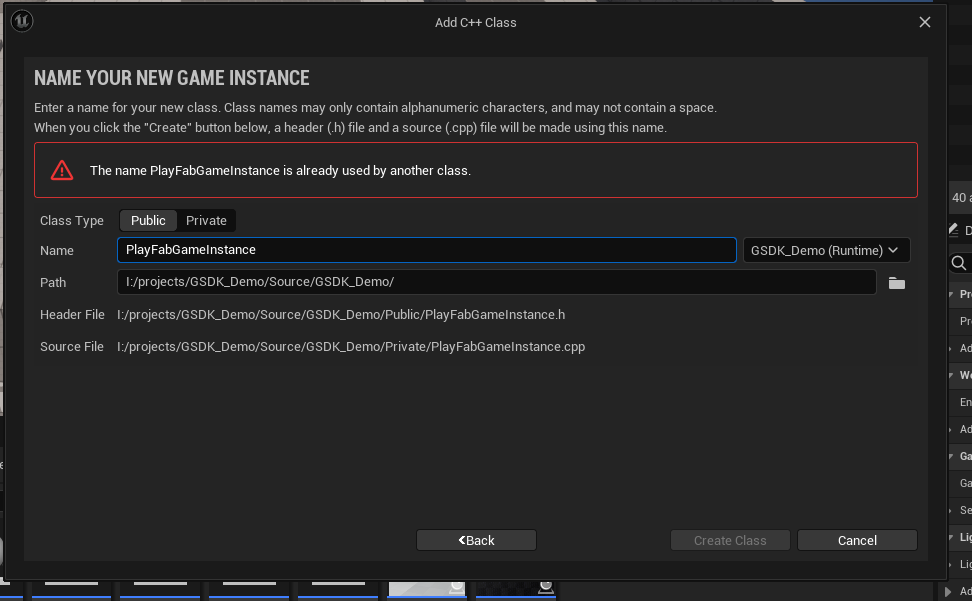Close the Add C++ Class dialog
Image resolution: width=972 pixels, height=601 pixels.
924,22
